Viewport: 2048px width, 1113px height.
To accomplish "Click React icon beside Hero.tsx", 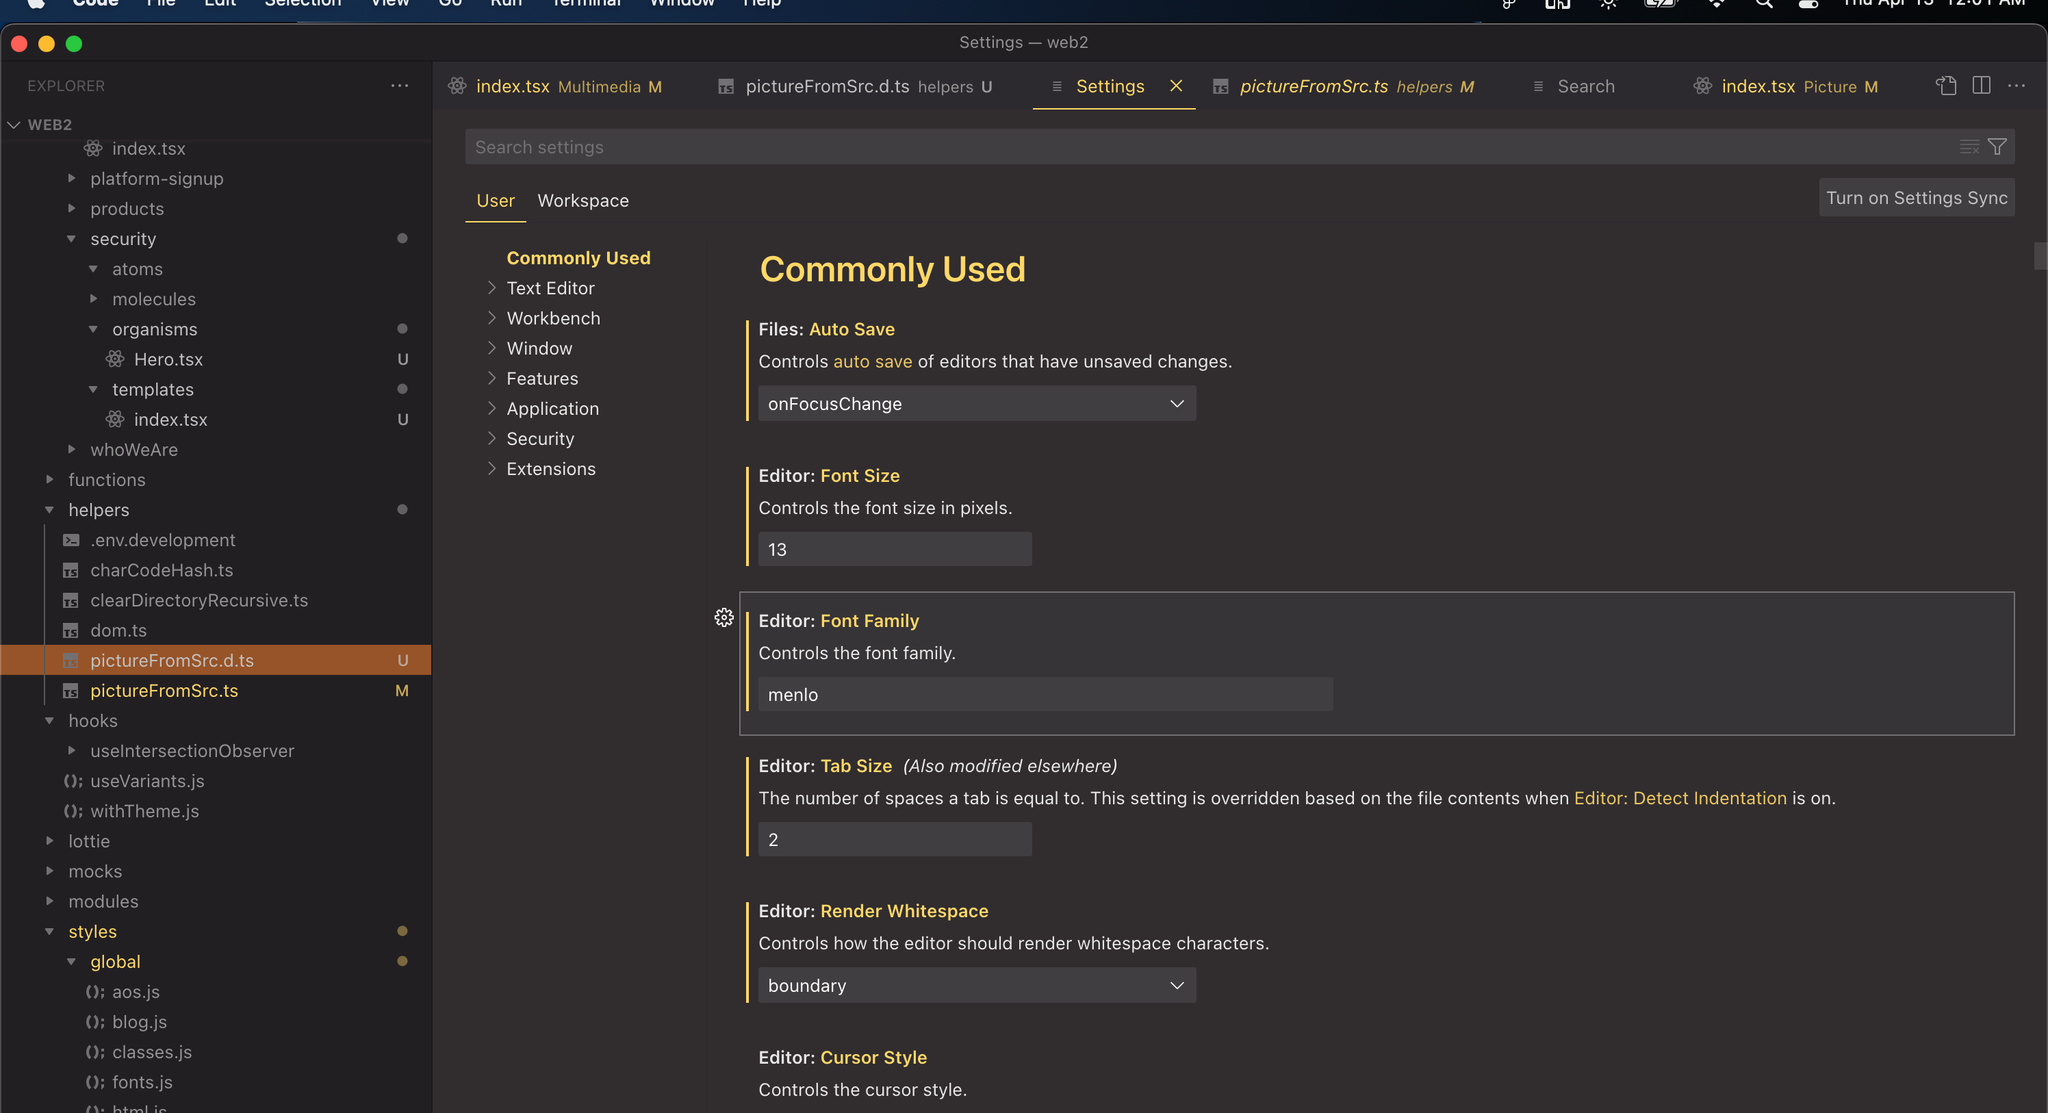I will pyautogui.click(x=116, y=359).
